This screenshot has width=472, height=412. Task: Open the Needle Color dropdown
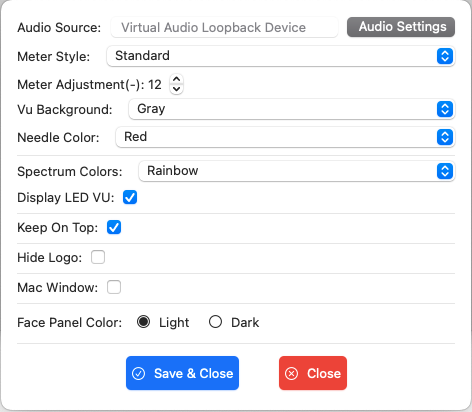coord(285,137)
